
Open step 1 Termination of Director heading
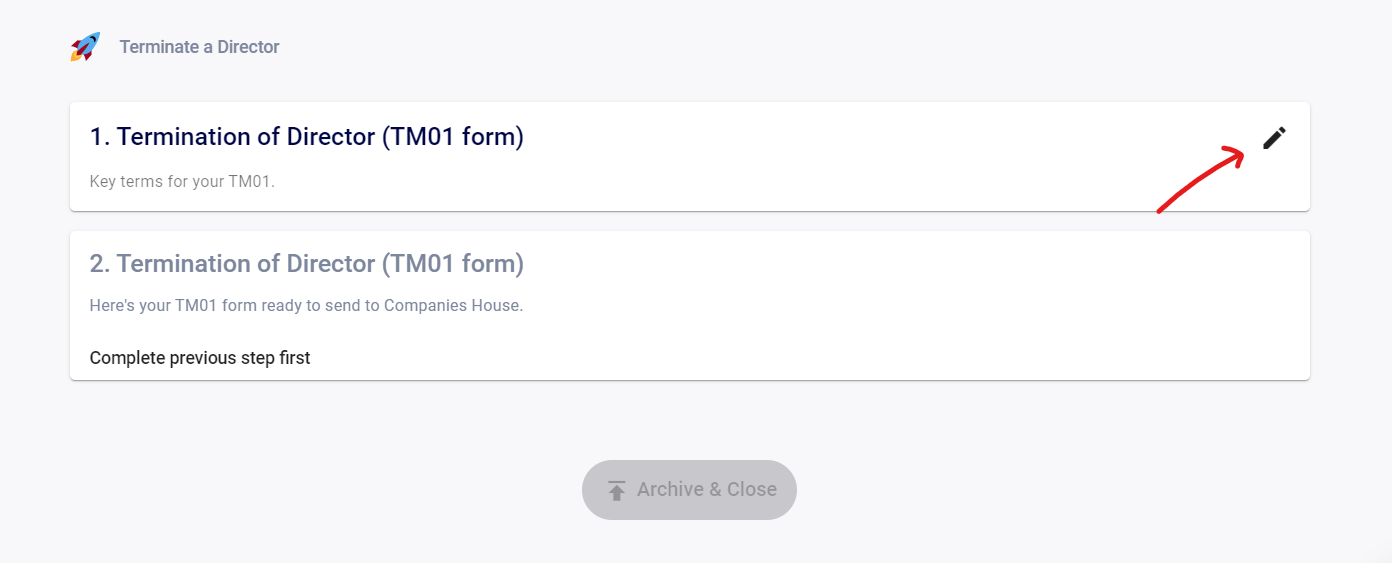point(306,137)
